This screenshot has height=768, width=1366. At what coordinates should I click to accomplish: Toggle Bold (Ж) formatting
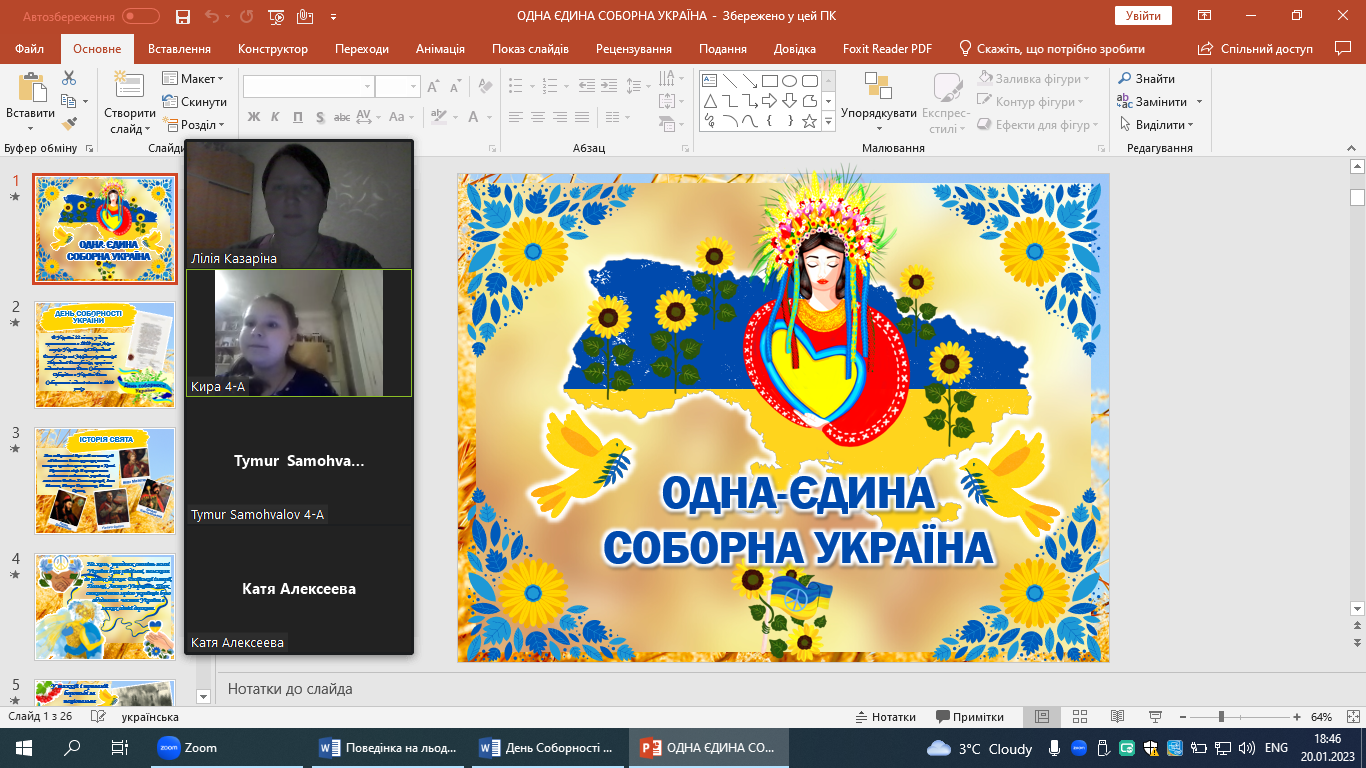[253, 117]
